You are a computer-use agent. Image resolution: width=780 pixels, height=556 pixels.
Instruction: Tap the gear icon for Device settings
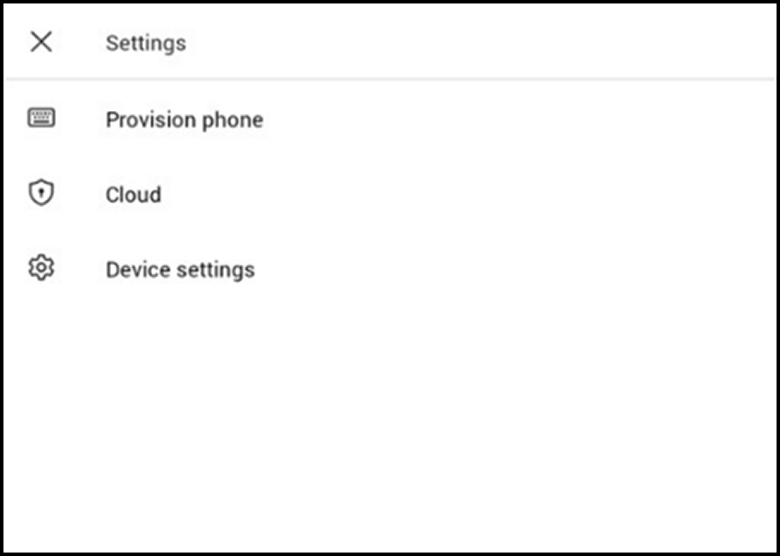pyautogui.click(x=41, y=269)
